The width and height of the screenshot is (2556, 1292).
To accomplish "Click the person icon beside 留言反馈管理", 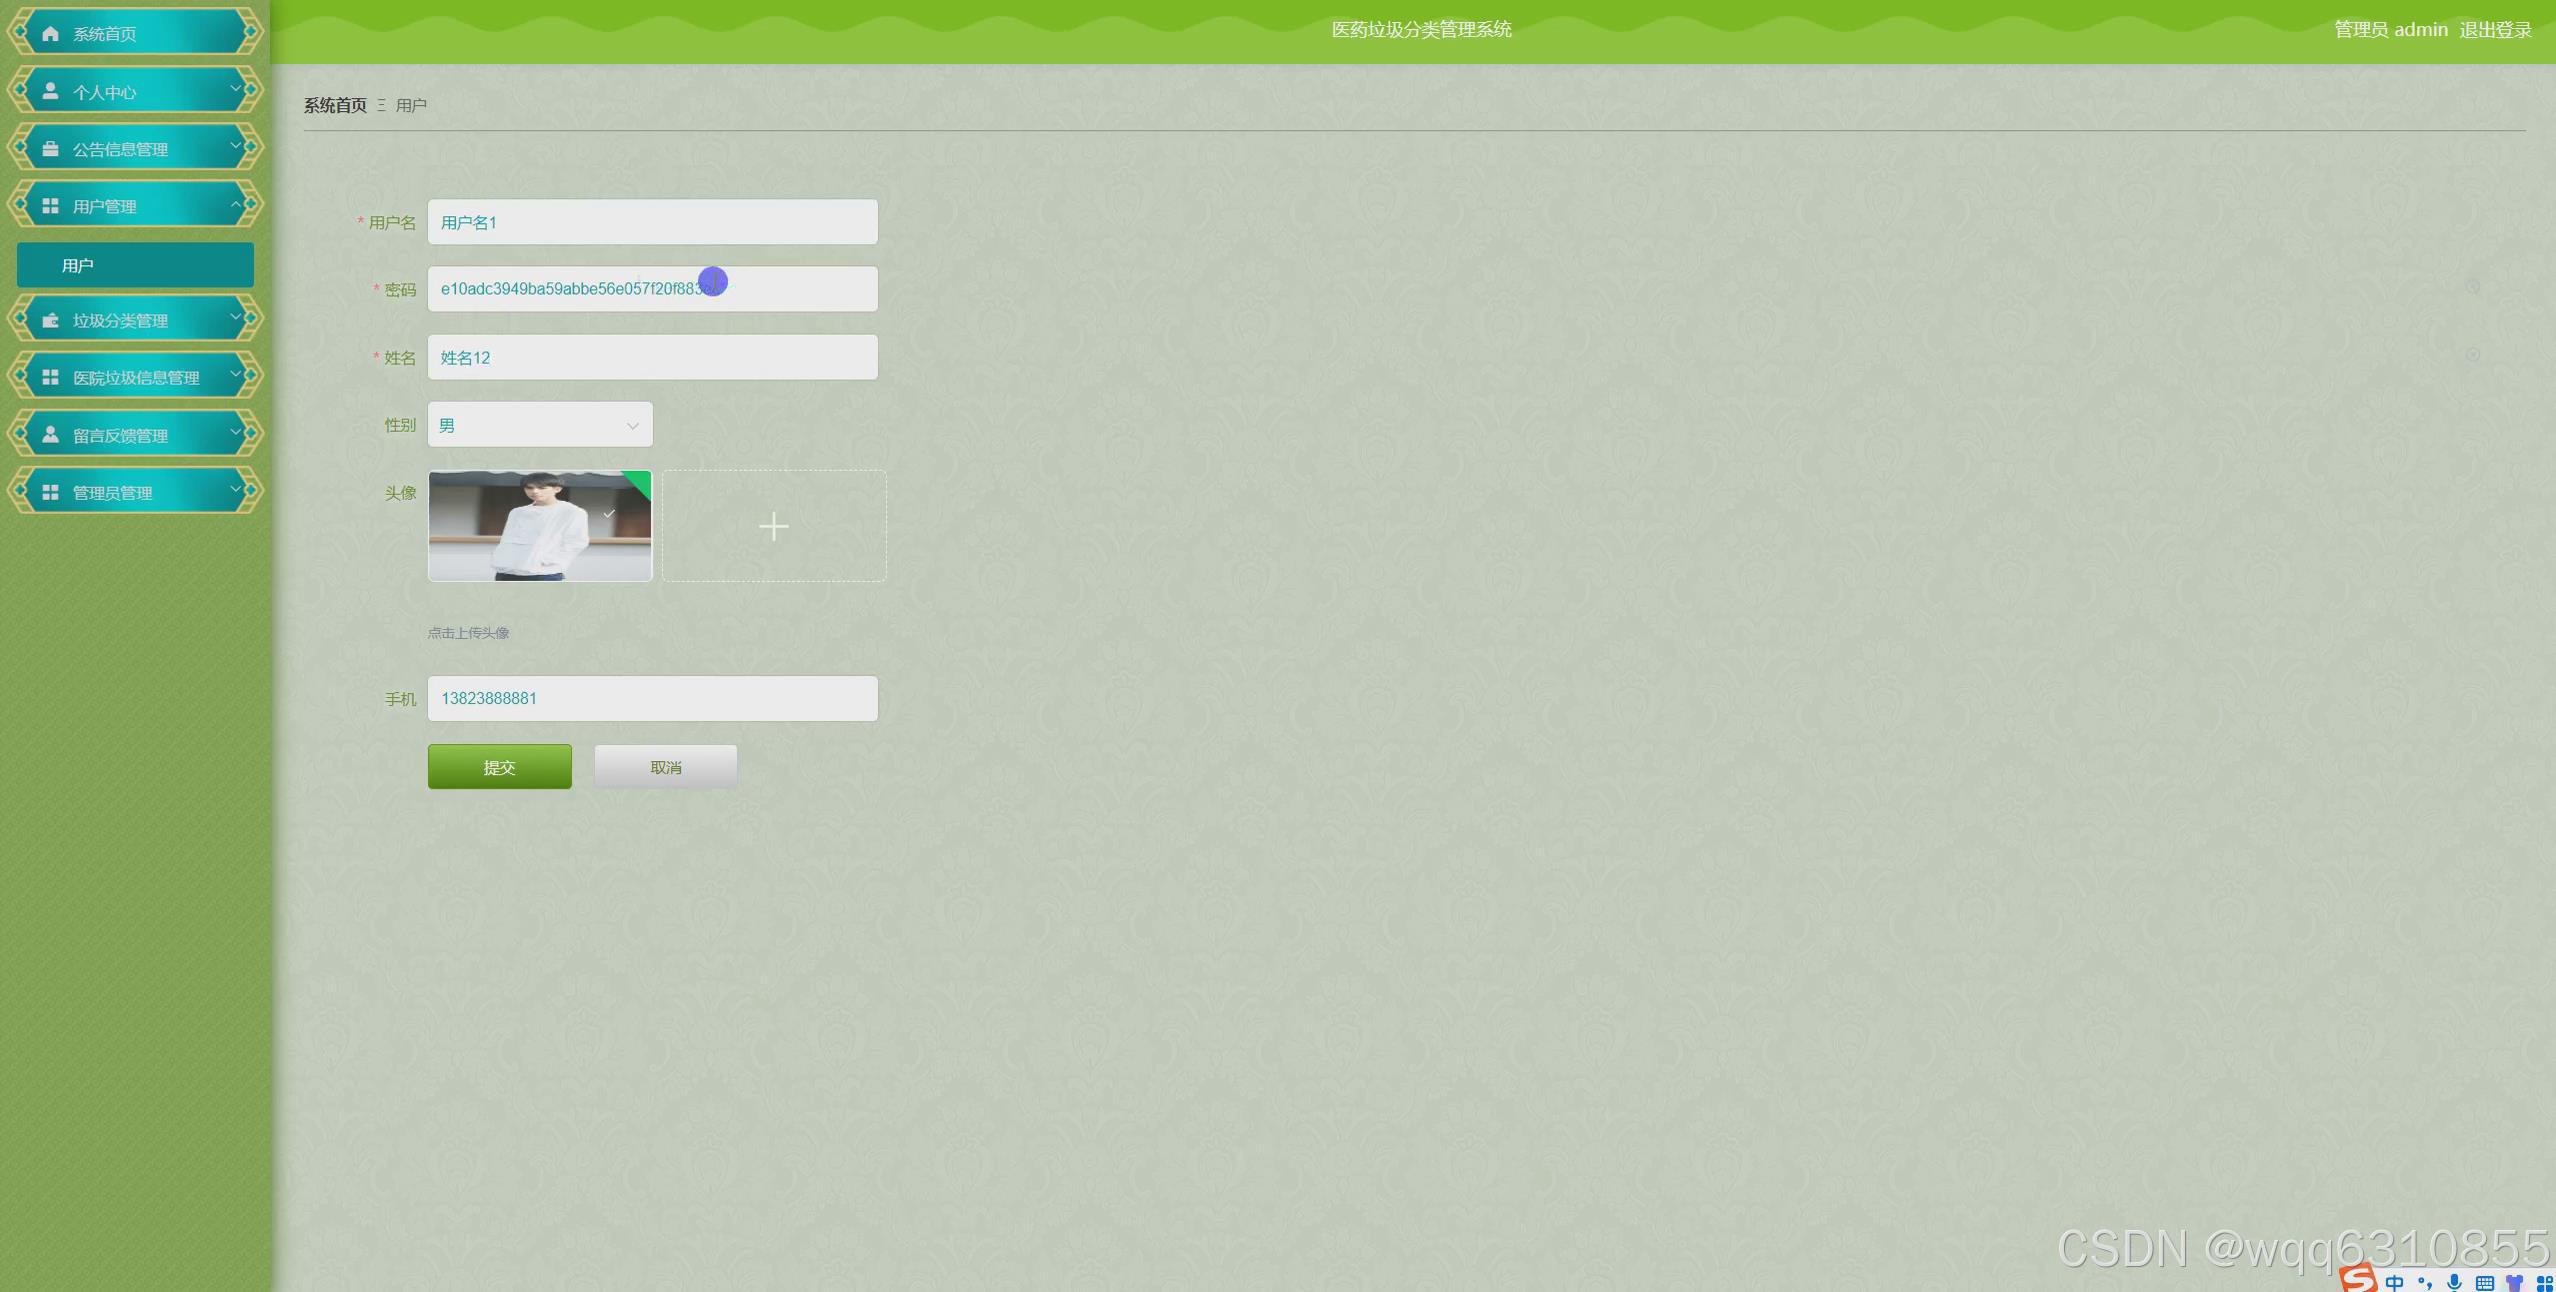I will pyautogui.click(x=50, y=434).
